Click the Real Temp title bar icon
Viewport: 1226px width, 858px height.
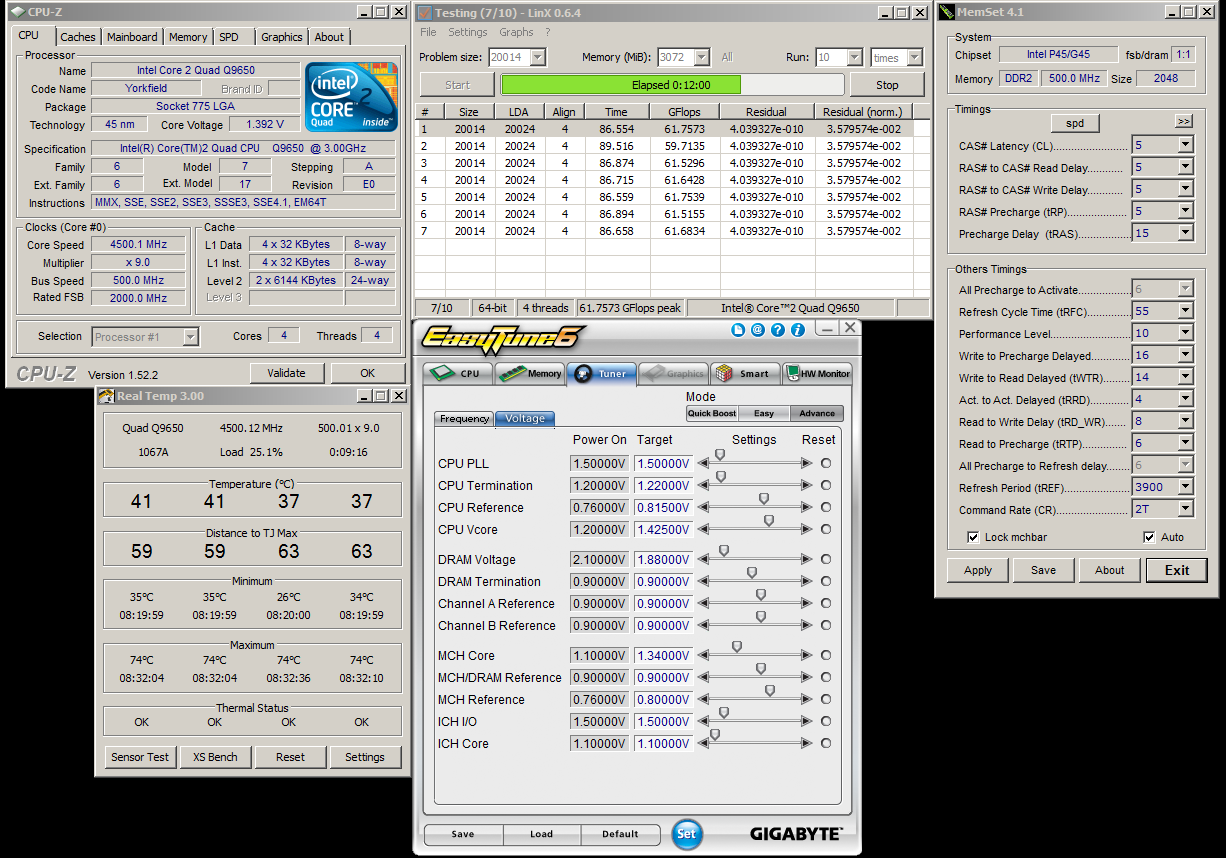107,396
